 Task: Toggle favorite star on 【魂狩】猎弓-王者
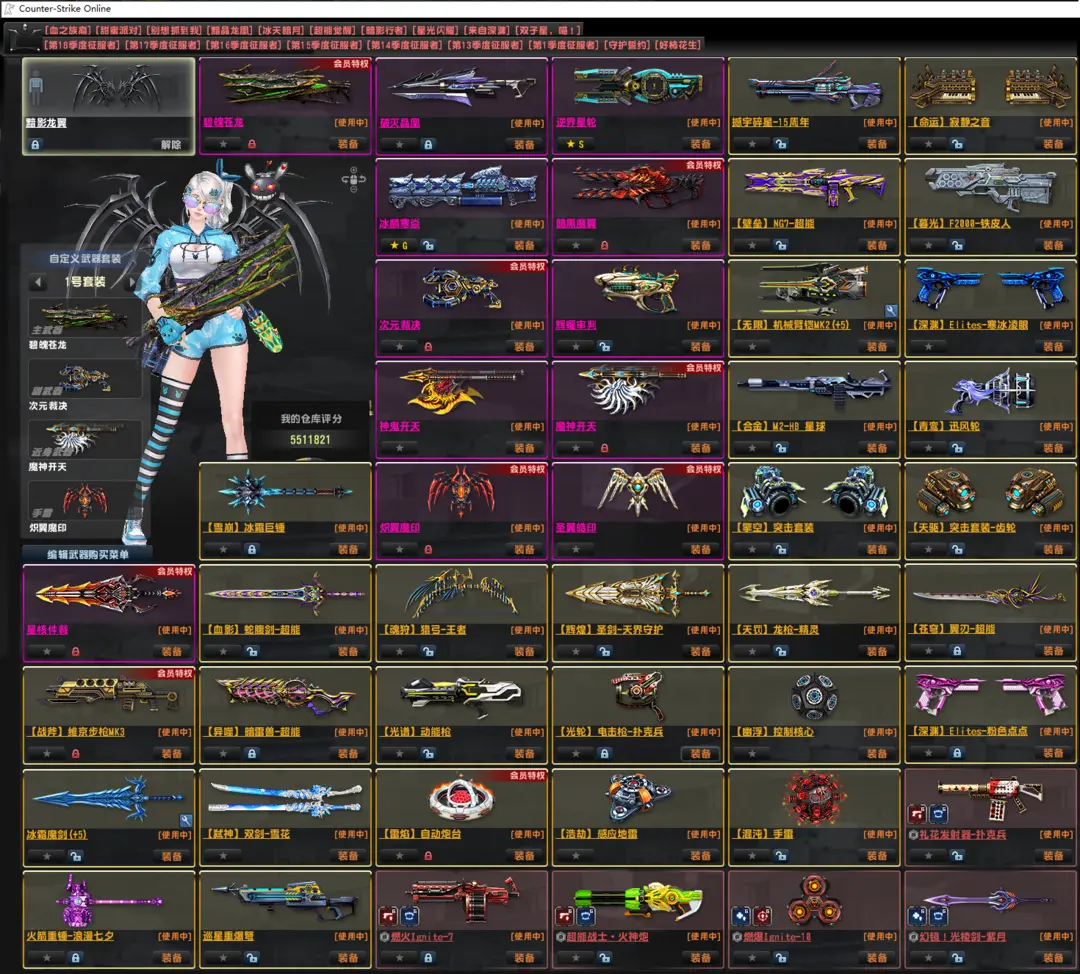(x=399, y=651)
